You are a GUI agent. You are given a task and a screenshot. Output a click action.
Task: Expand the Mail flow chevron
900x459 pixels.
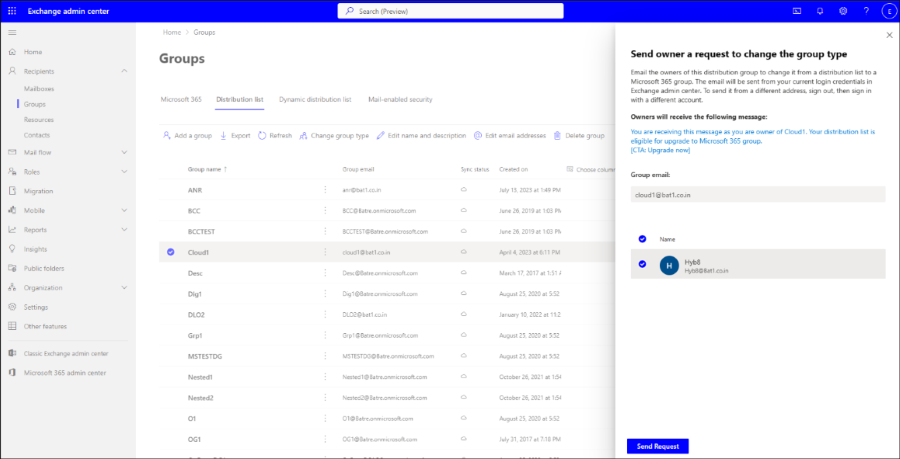click(x=125, y=153)
